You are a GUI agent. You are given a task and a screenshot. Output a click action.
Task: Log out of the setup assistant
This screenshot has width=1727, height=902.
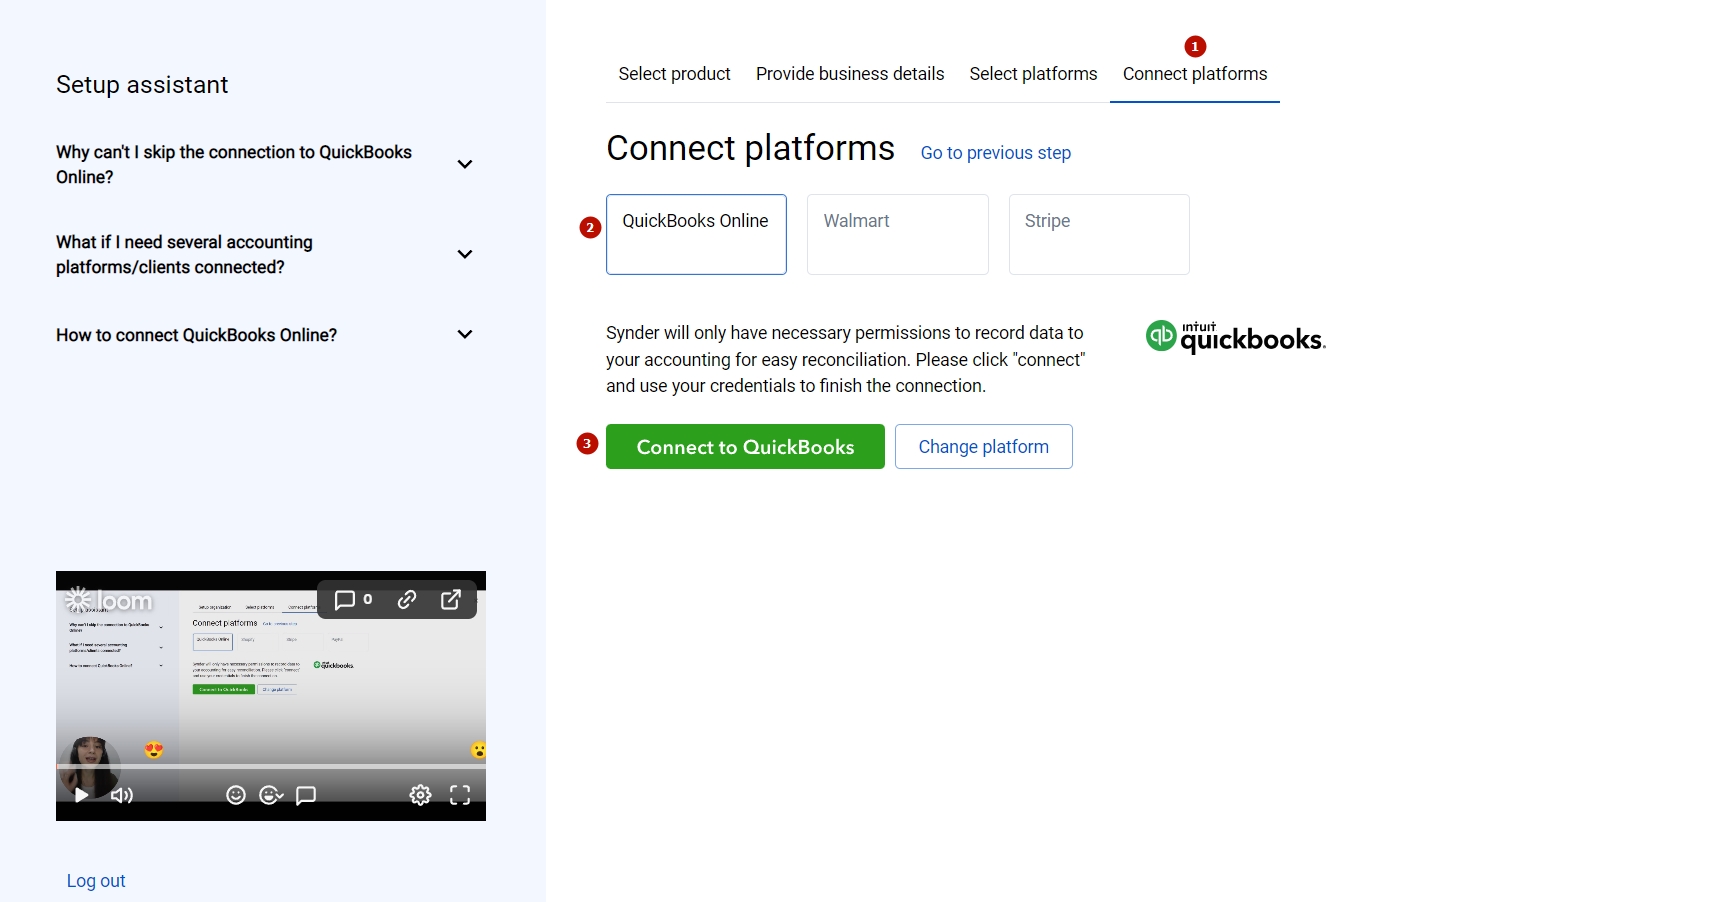[x=96, y=881]
